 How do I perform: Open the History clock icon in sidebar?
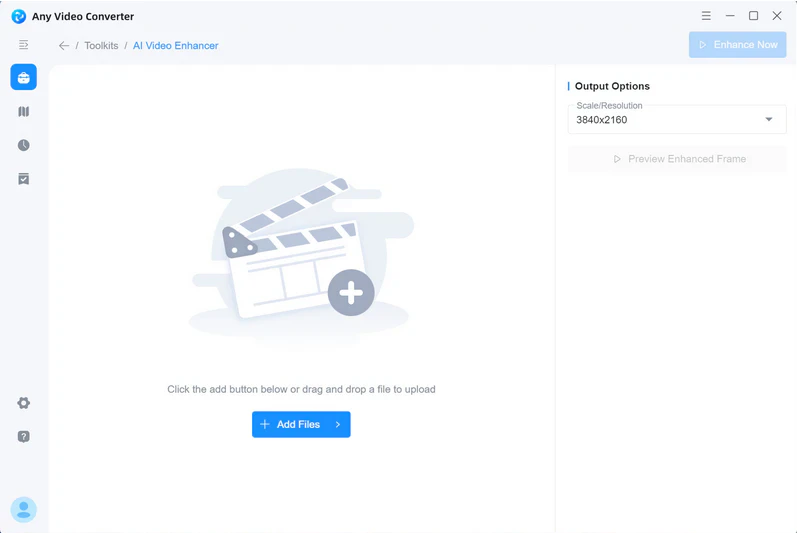(24, 145)
